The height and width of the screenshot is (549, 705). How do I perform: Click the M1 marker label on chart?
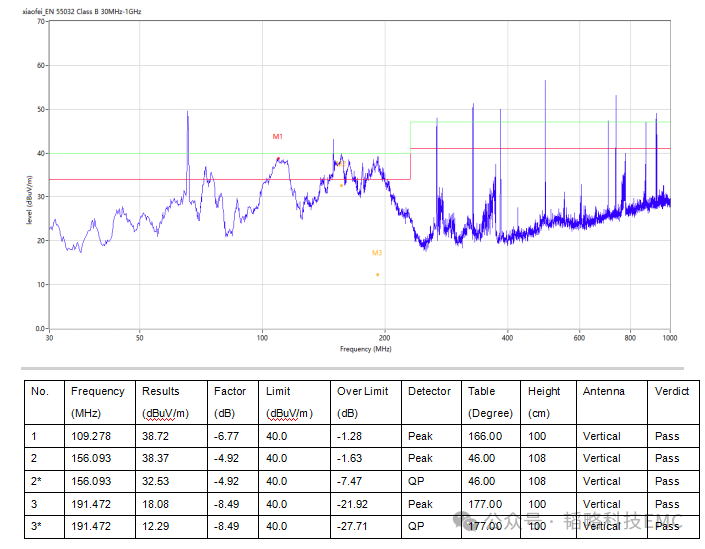tap(278, 136)
